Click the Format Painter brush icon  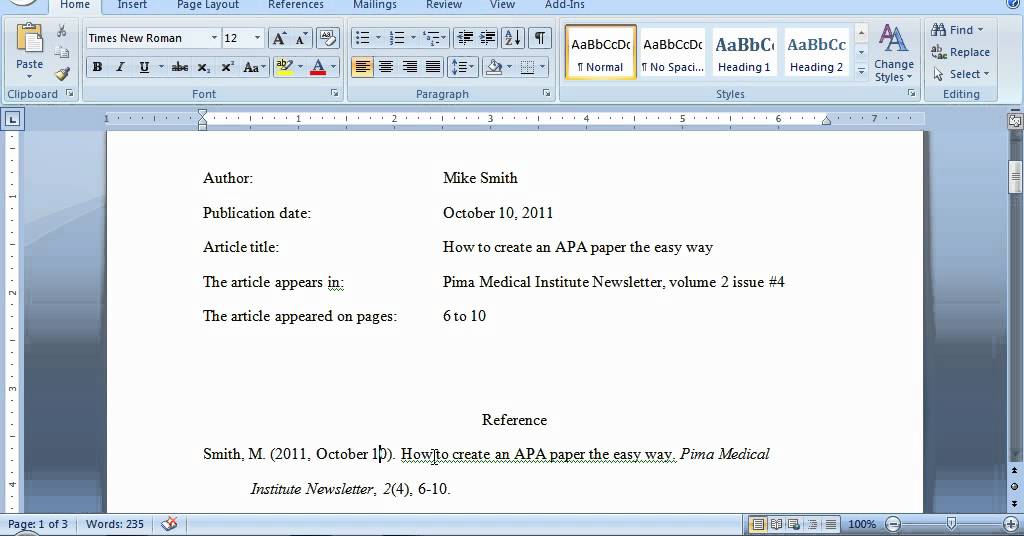62,73
